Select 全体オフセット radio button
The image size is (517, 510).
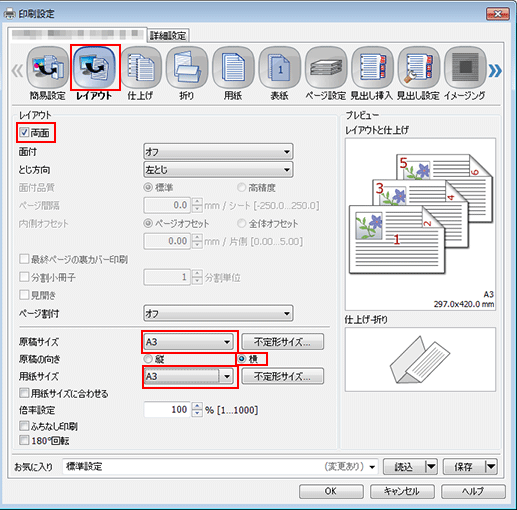tap(242, 223)
